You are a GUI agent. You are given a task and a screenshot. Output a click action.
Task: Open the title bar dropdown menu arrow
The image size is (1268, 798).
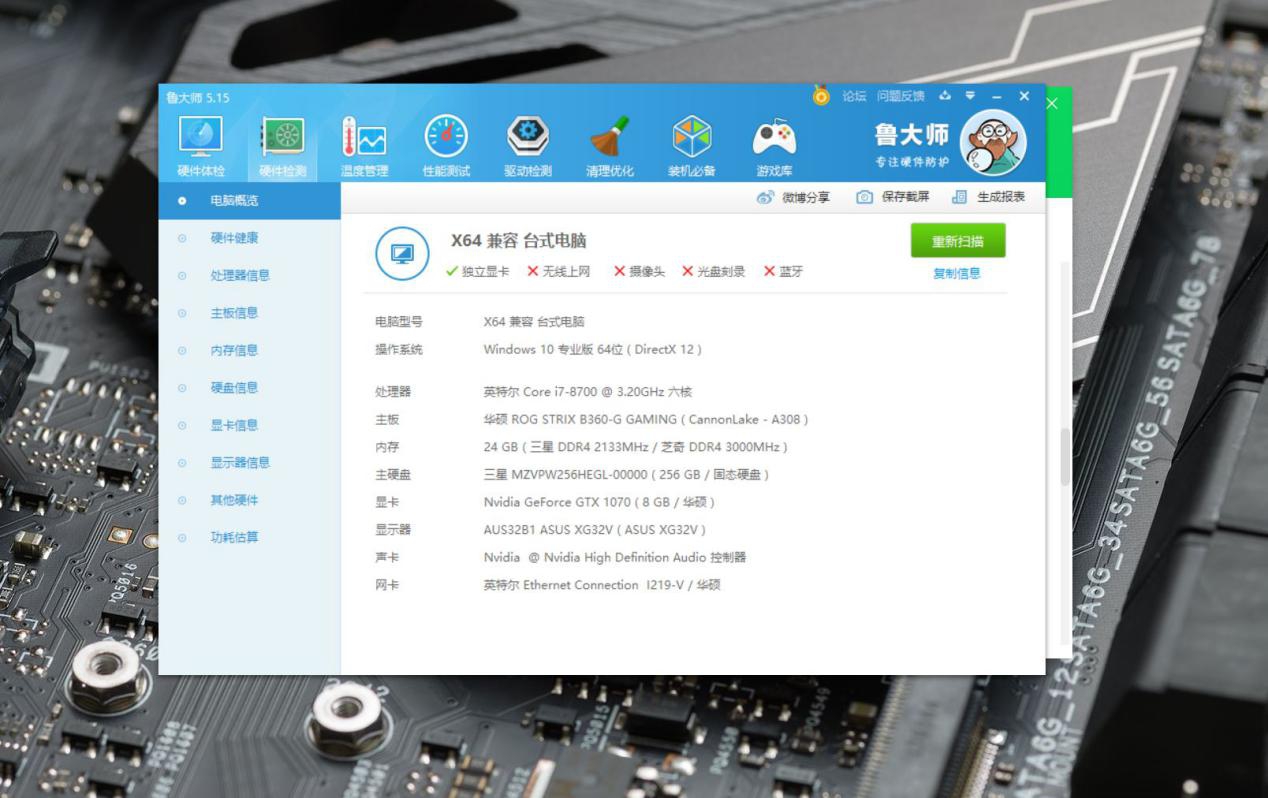coord(970,96)
